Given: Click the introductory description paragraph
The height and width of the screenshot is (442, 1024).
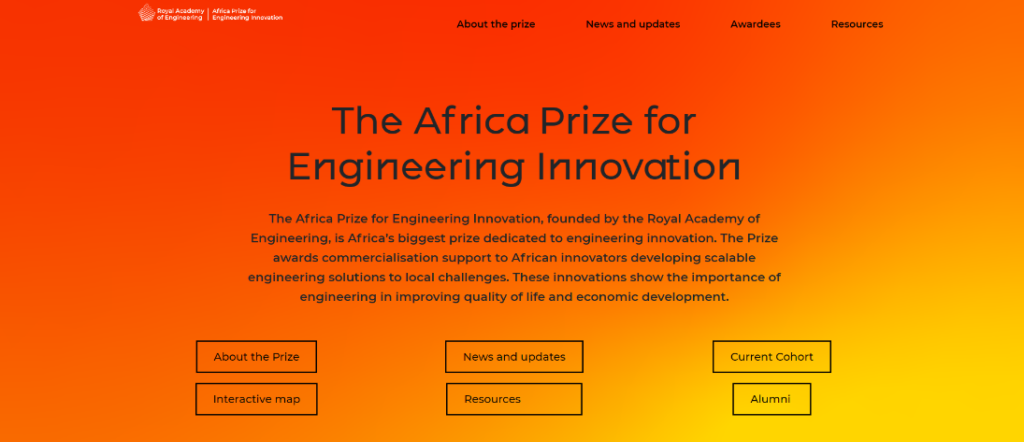Looking at the screenshot, I should (x=513, y=257).
